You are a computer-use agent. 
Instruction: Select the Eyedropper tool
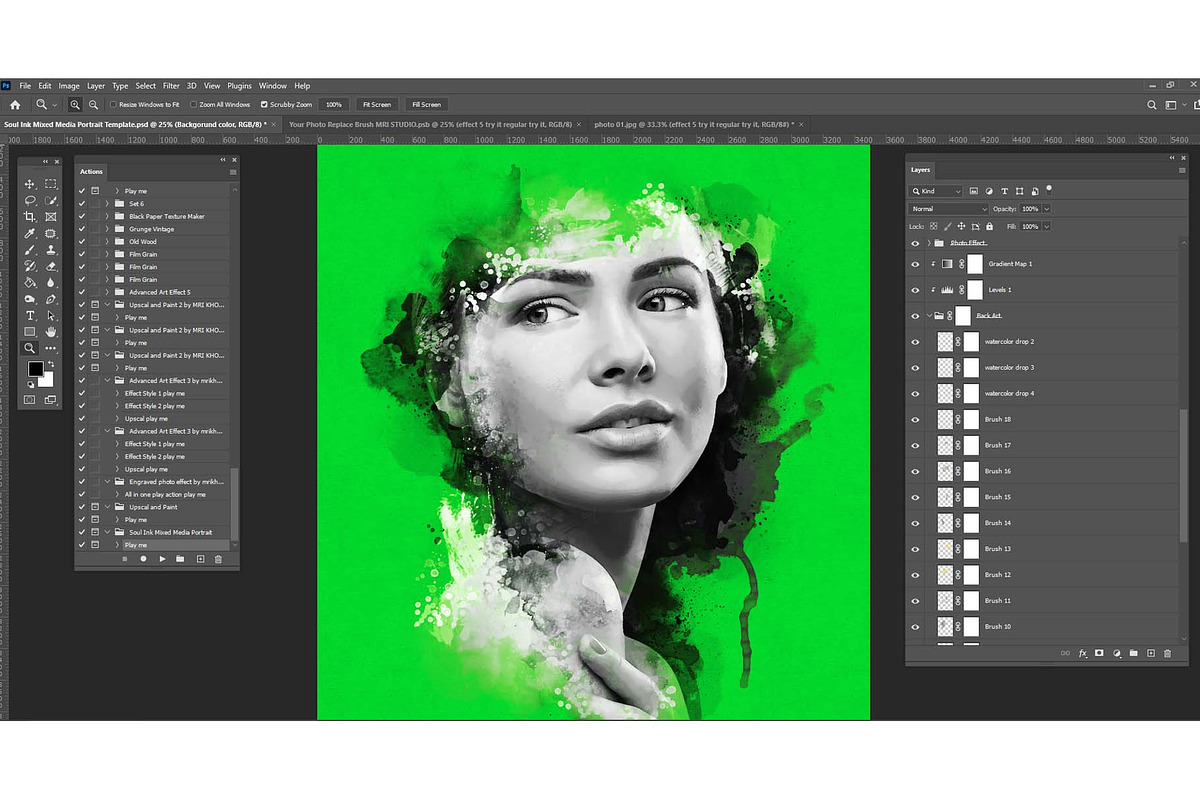pyautogui.click(x=30, y=233)
